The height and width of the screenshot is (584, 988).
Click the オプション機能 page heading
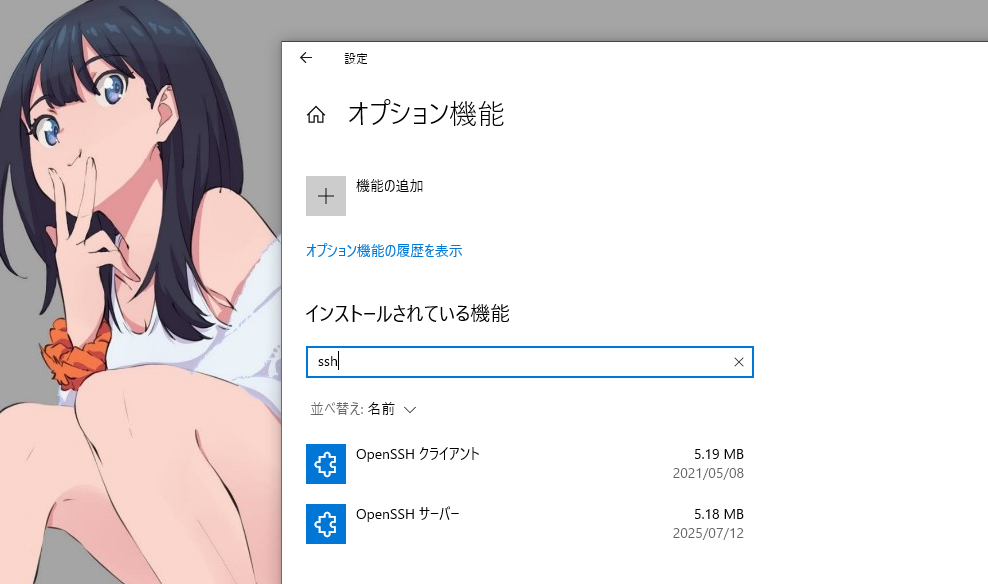[425, 114]
